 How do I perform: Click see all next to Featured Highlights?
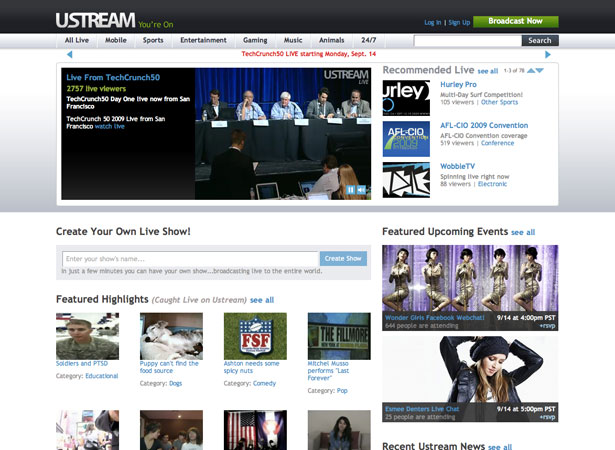(262, 300)
